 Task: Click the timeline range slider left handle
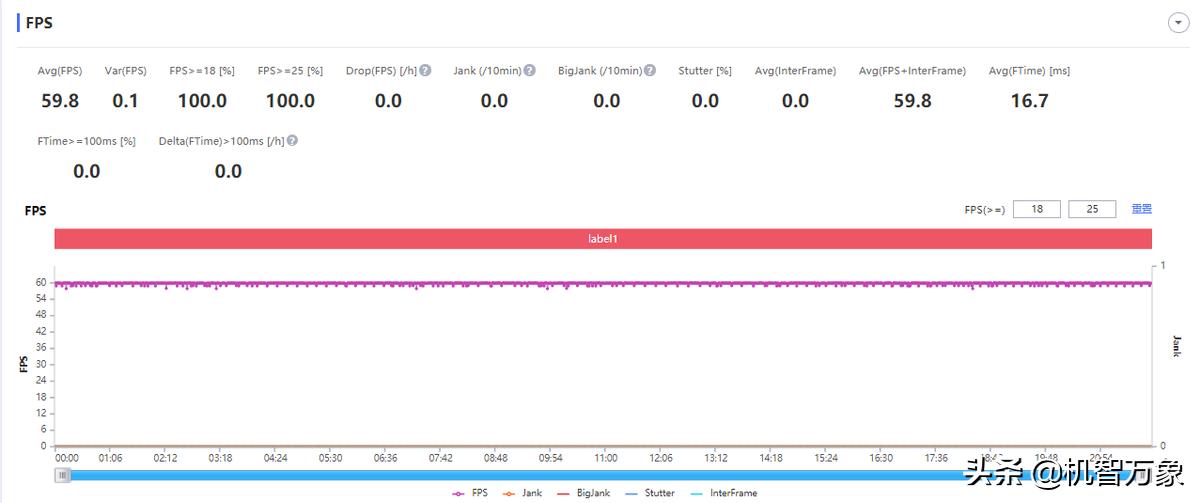tap(63, 475)
